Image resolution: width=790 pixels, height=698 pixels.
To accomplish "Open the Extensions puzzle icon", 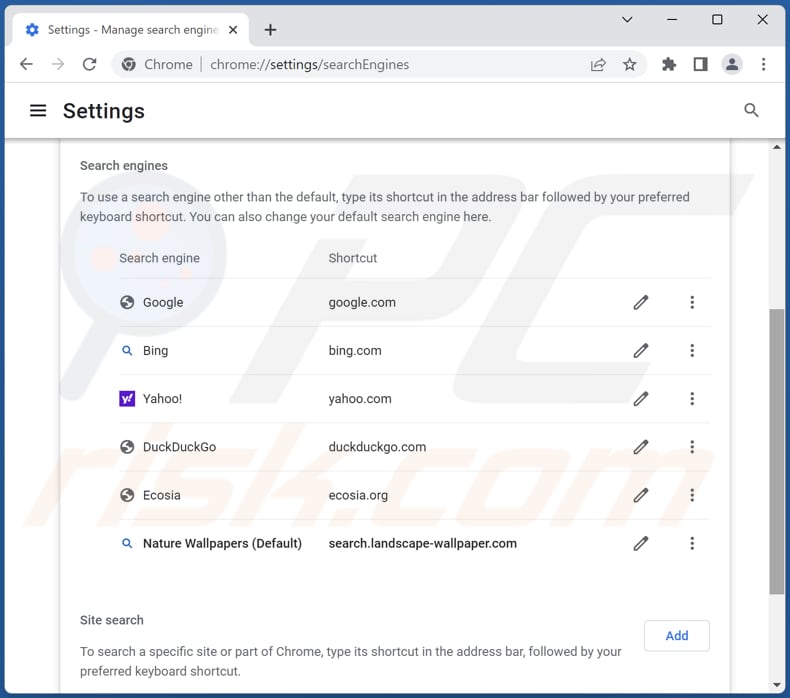I will click(669, 65).
